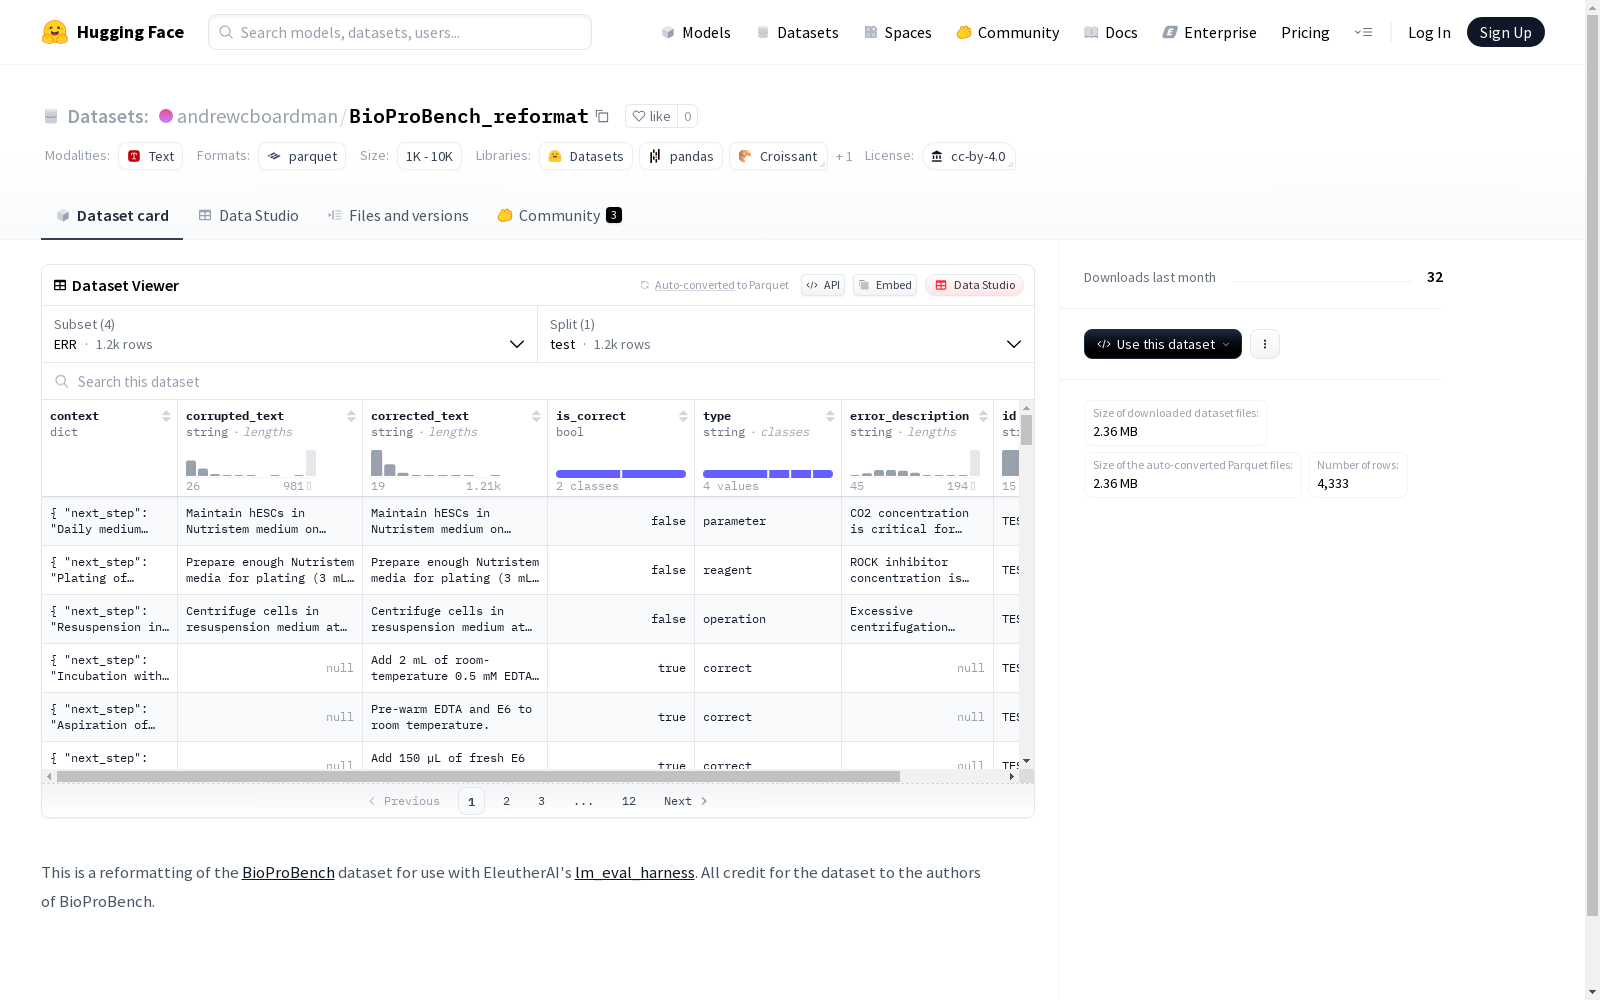Image resolution: width=1600 pixels, height=1000 pixels.
Task: Click the Embed button
Action: pos(885,285)
